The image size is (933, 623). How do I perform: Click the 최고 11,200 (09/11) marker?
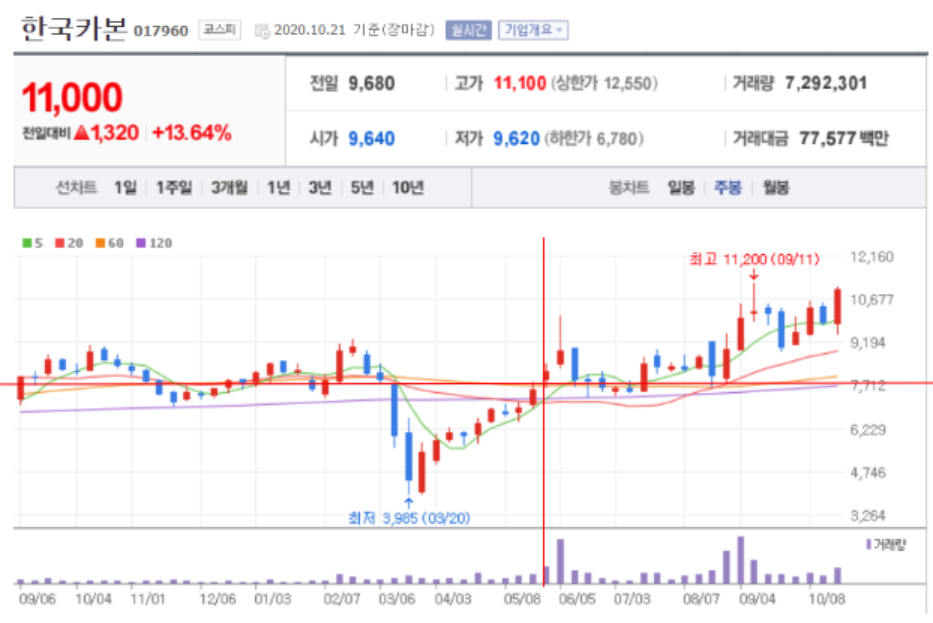pyautogui.click(x=754, y=259)
